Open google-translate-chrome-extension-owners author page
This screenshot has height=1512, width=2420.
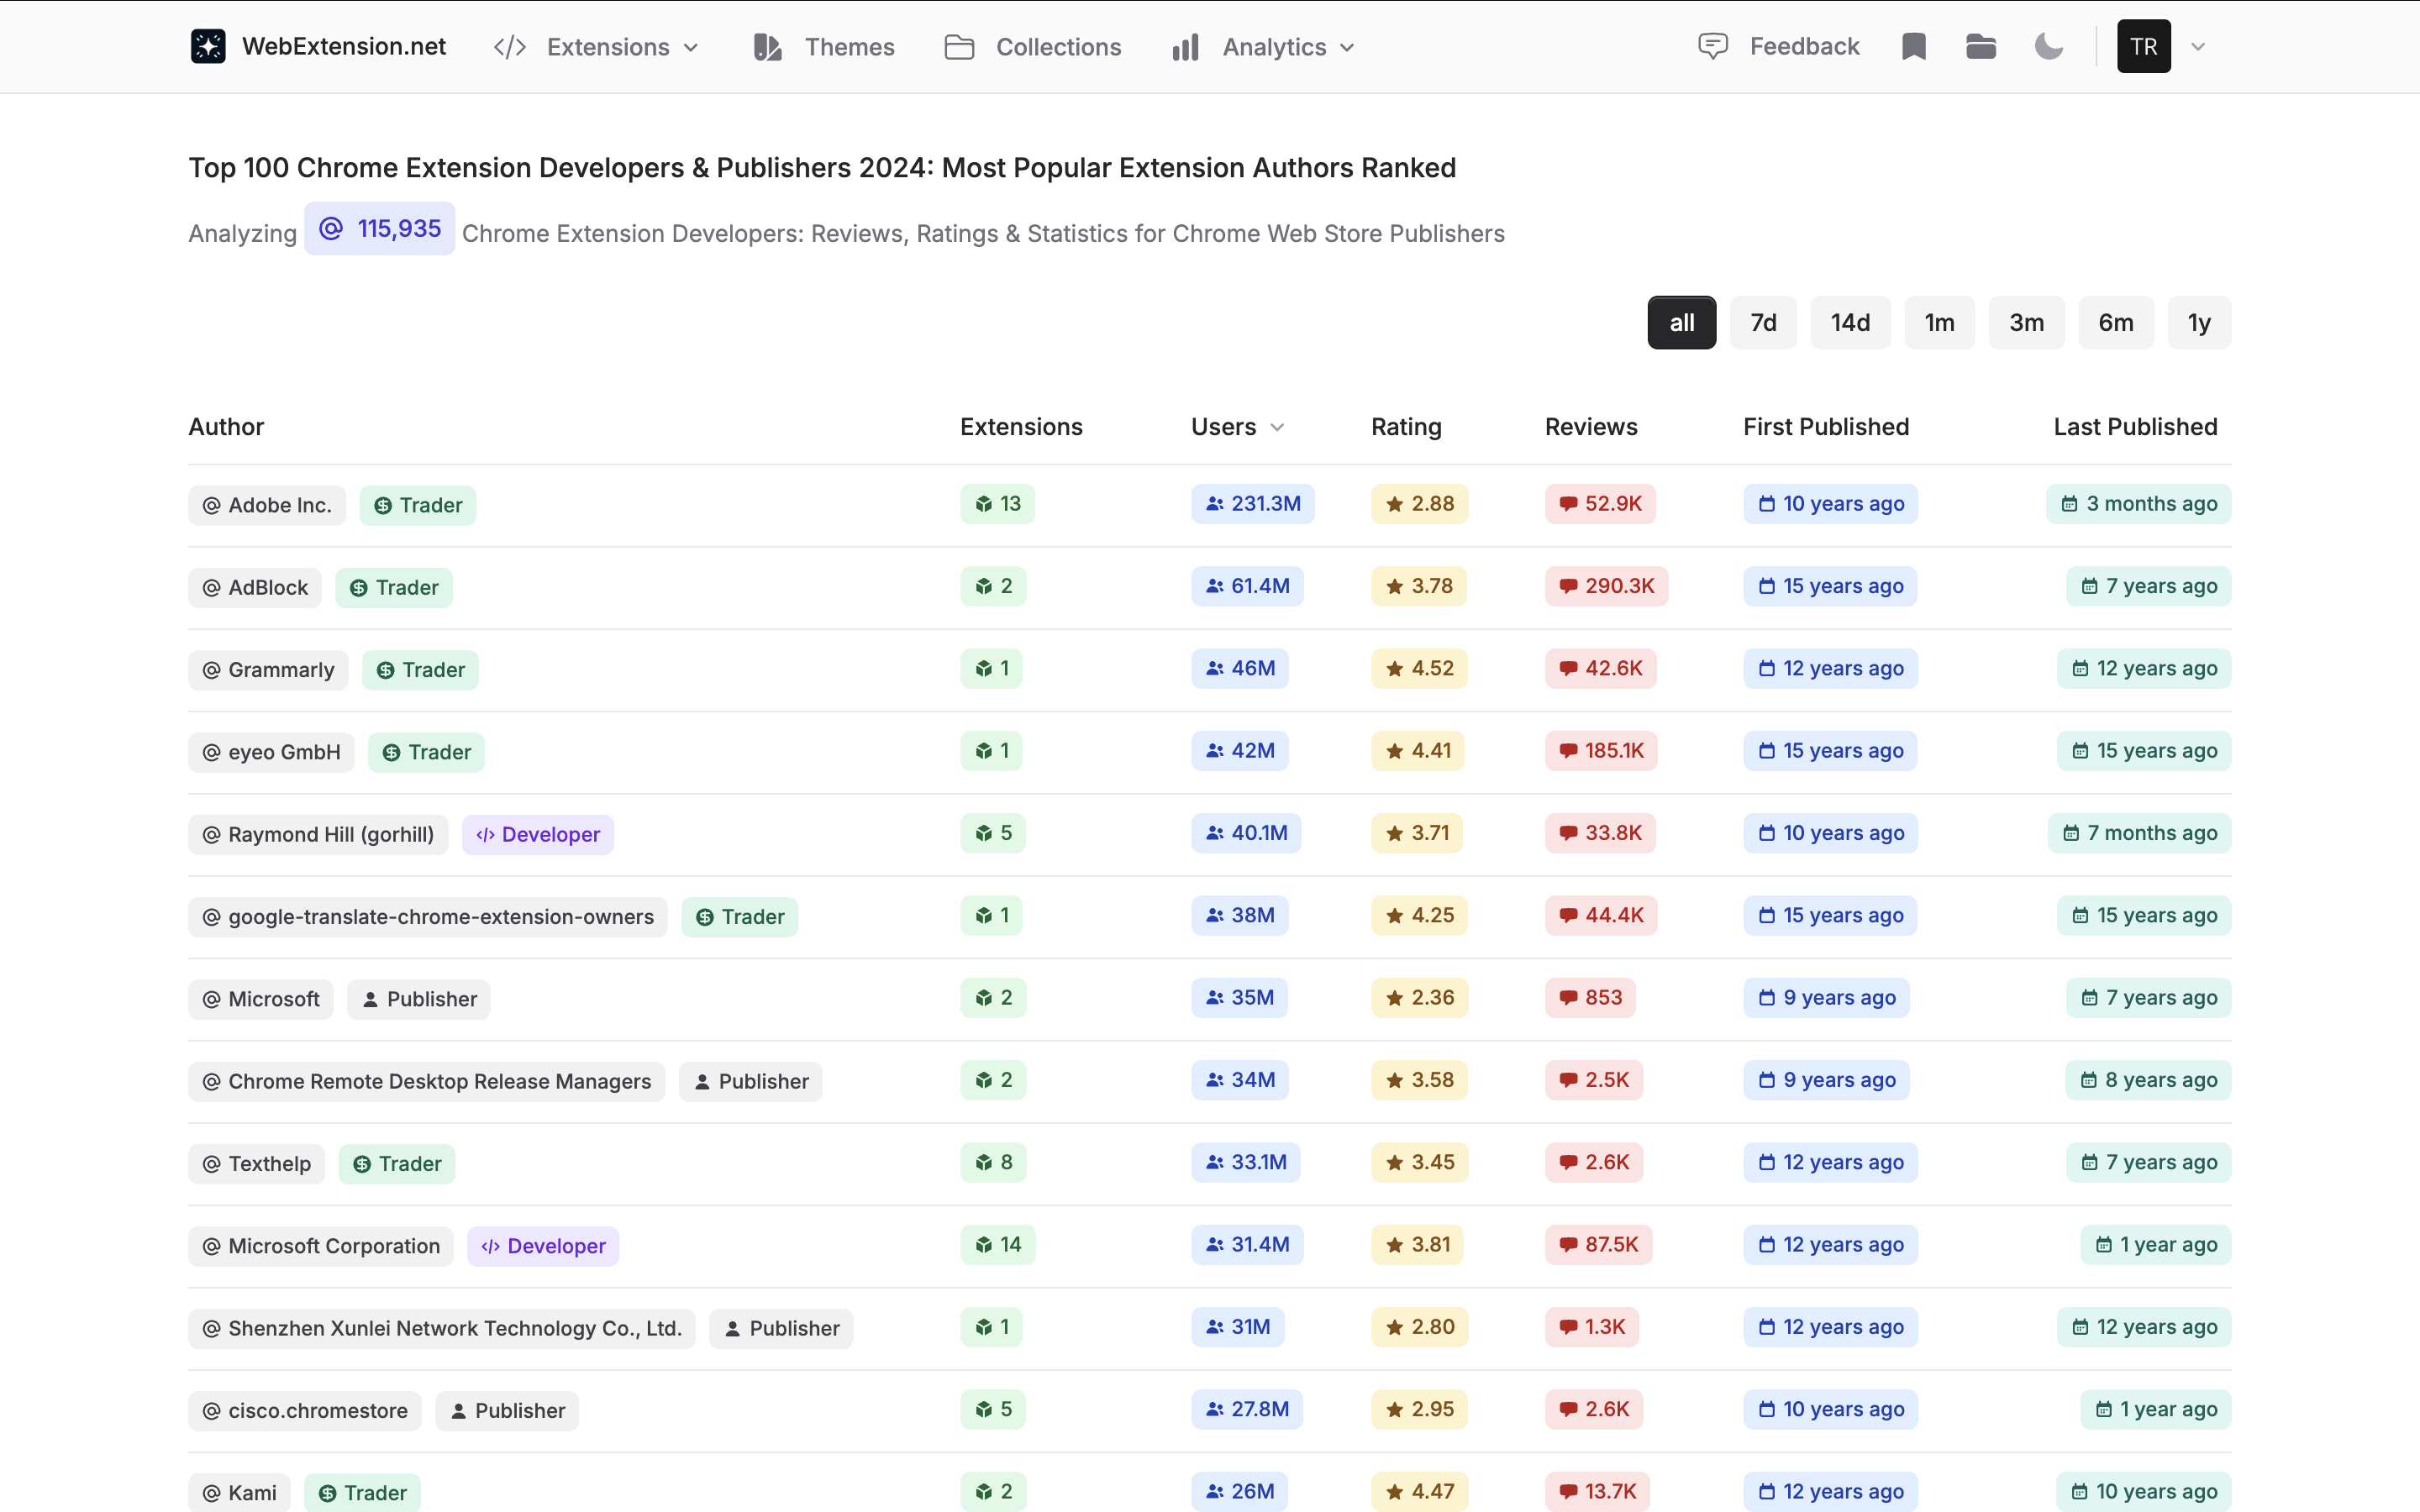tap(428, 917)
